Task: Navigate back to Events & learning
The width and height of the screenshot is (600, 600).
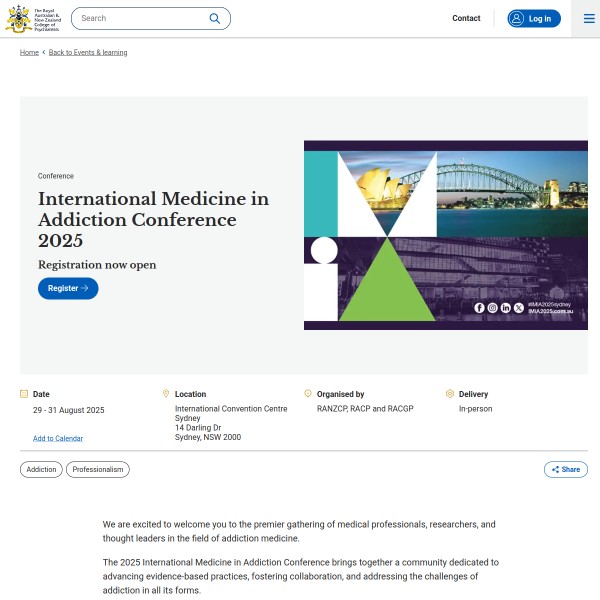Action: pyautogui.click(x=88, y=52)
